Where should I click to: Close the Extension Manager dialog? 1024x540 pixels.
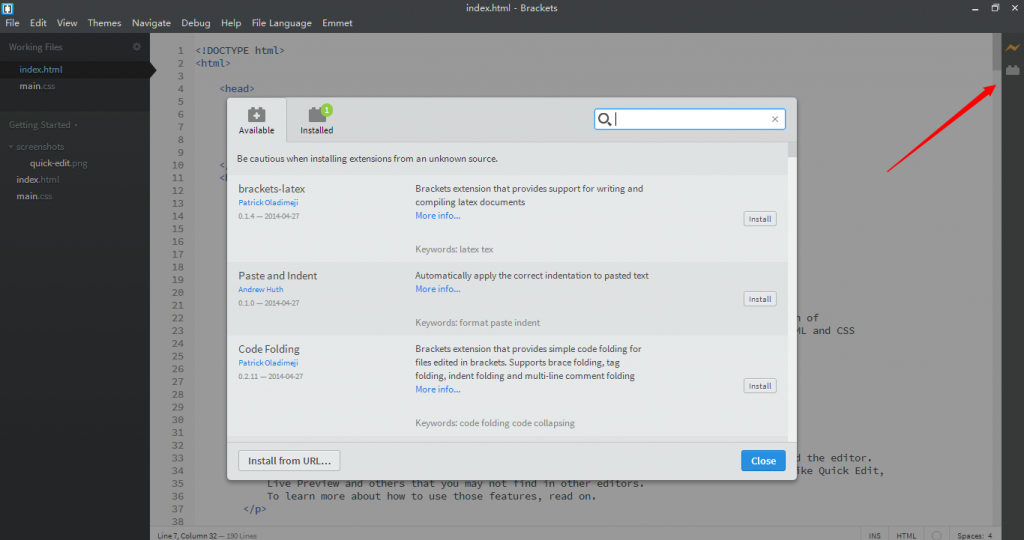coord(763,460)
